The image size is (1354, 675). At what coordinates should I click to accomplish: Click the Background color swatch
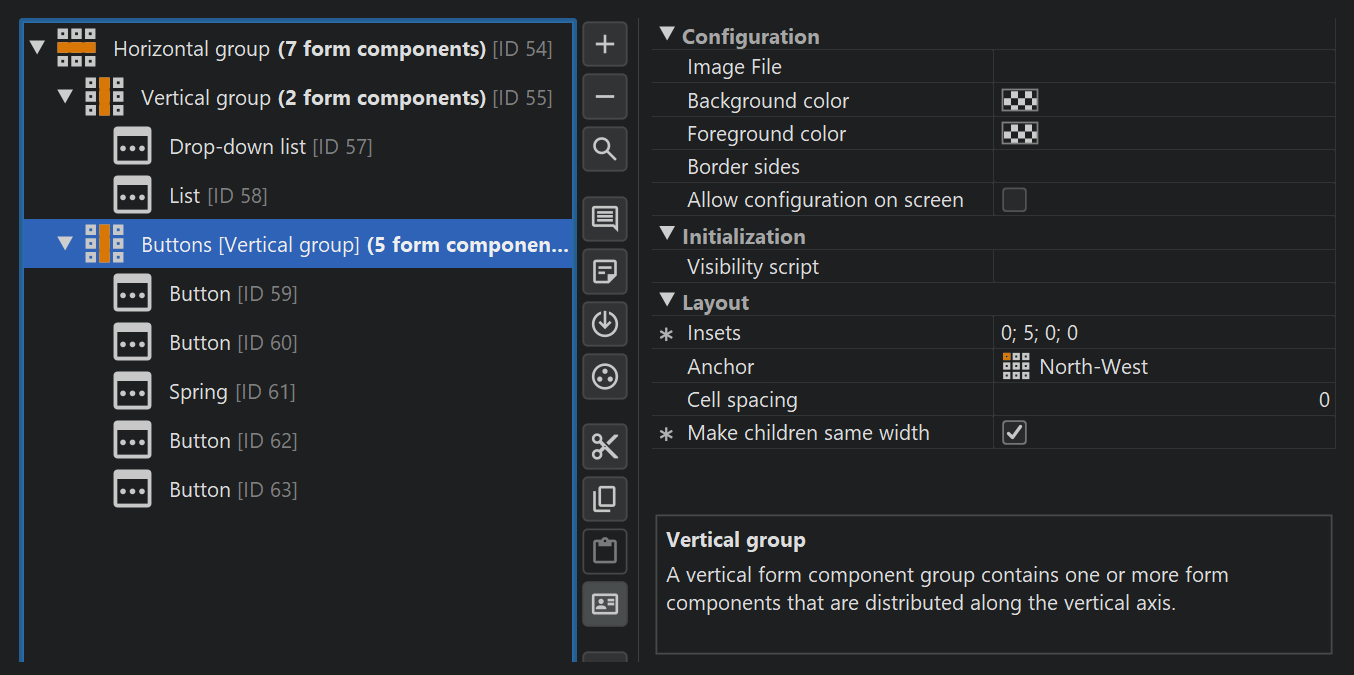point(1020,101)
